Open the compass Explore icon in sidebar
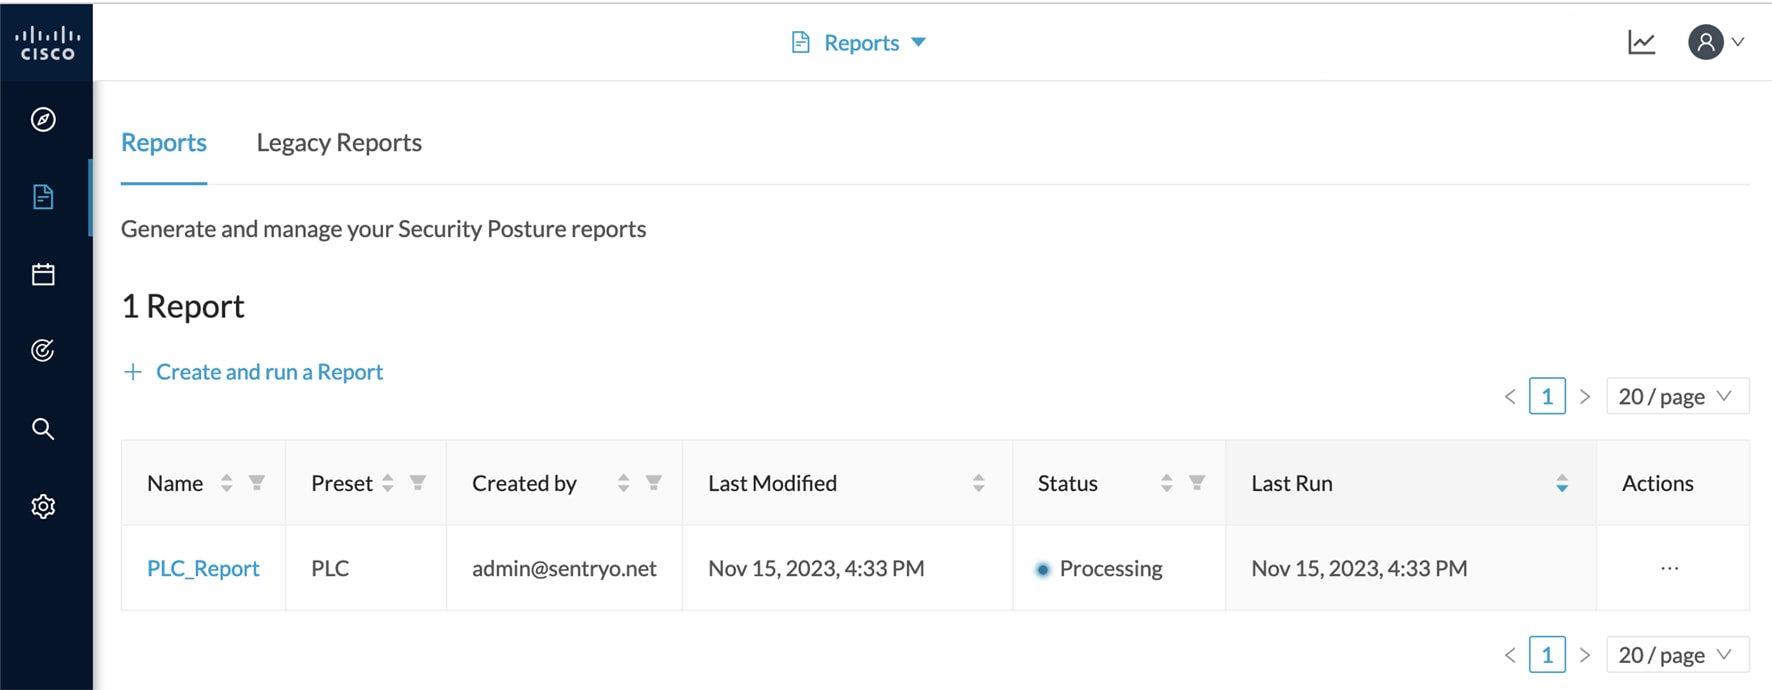Viewport: 1772px width, 690px height. tap(43, 119)
